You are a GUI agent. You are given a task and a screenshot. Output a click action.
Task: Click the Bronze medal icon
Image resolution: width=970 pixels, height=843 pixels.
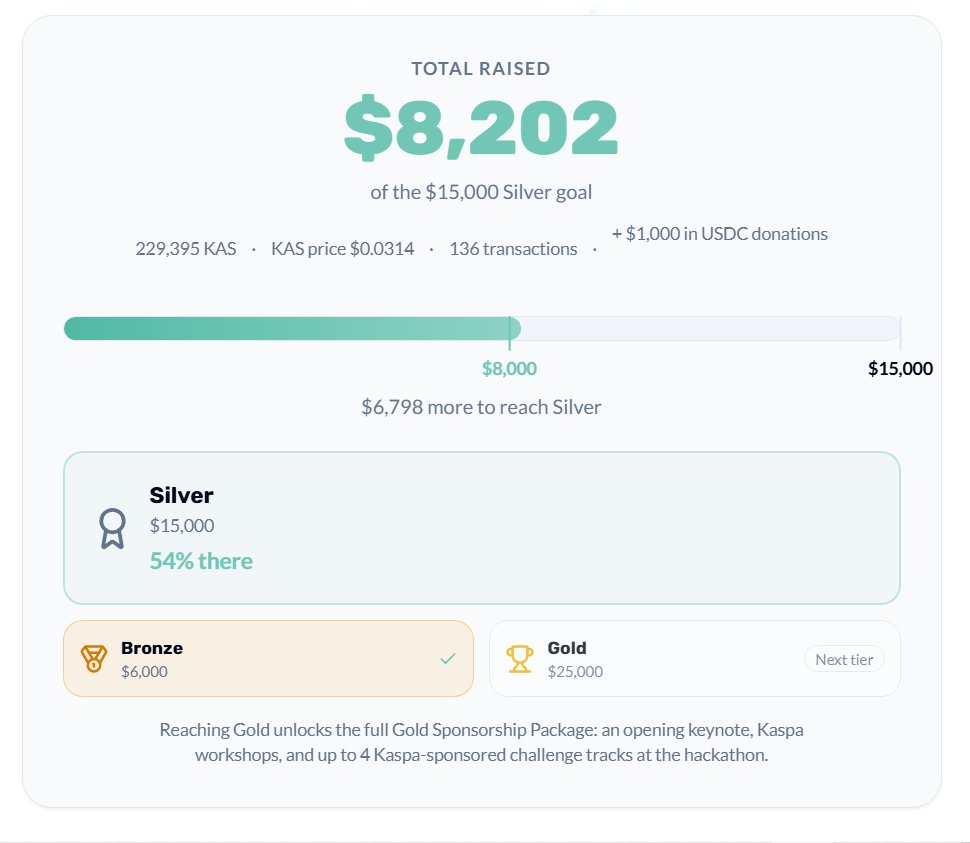(x=93, y=659)
